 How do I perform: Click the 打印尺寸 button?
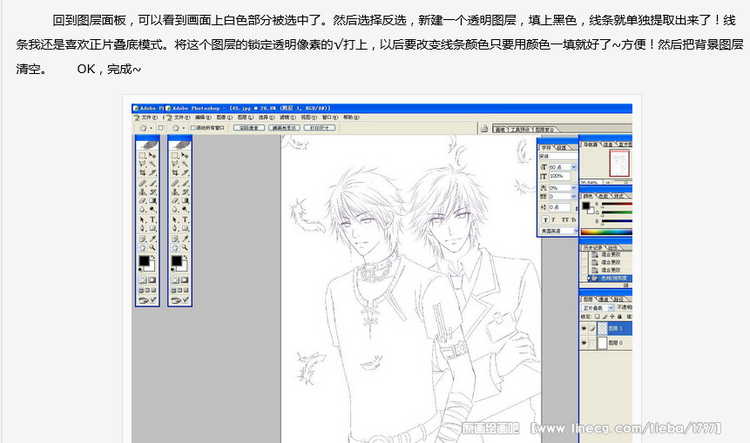coord(320,128)
